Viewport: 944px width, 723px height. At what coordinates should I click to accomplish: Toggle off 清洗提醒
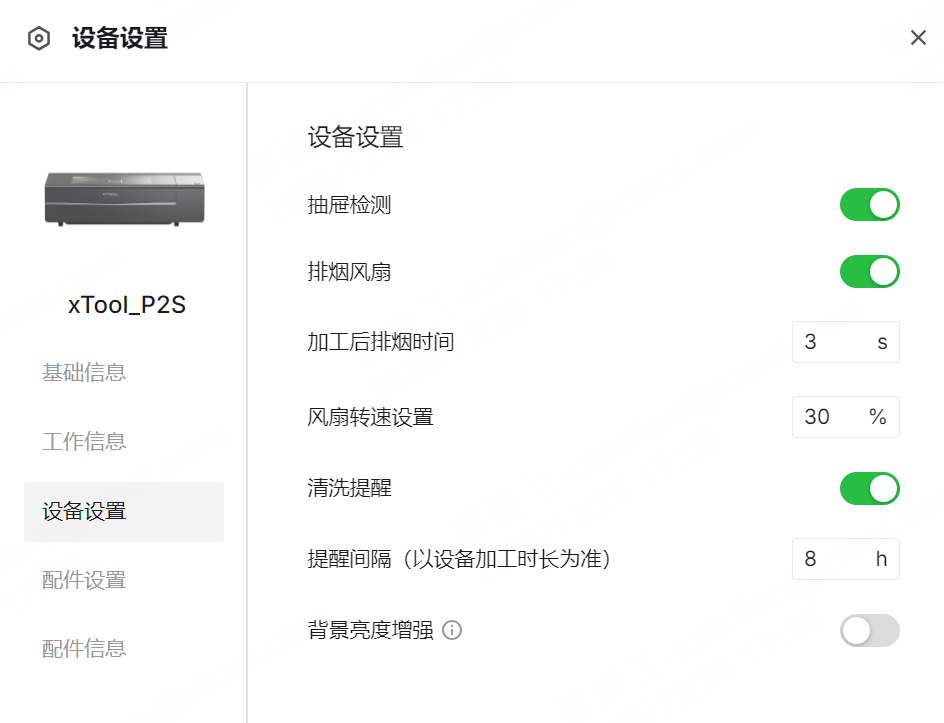pyautogui.click(x=869, y=489)
